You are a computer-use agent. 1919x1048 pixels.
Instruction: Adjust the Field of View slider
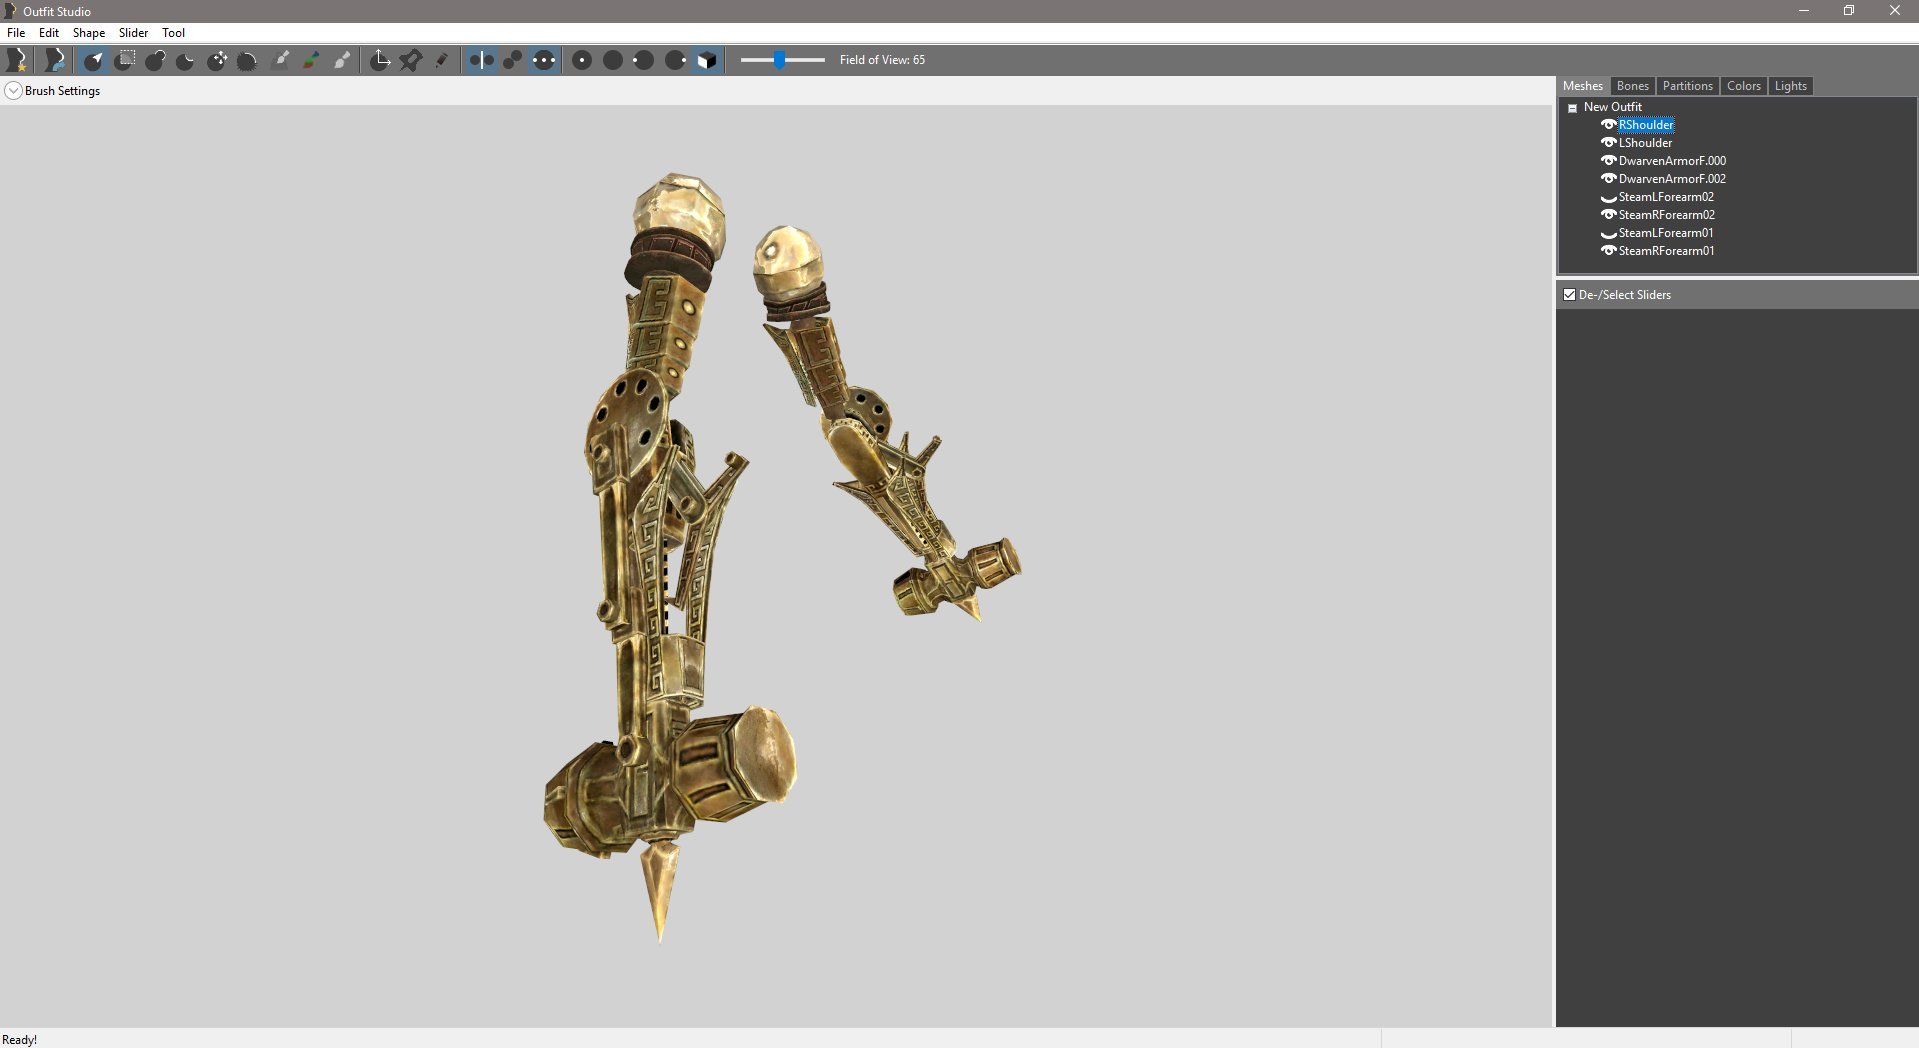(x=782, y=60)
